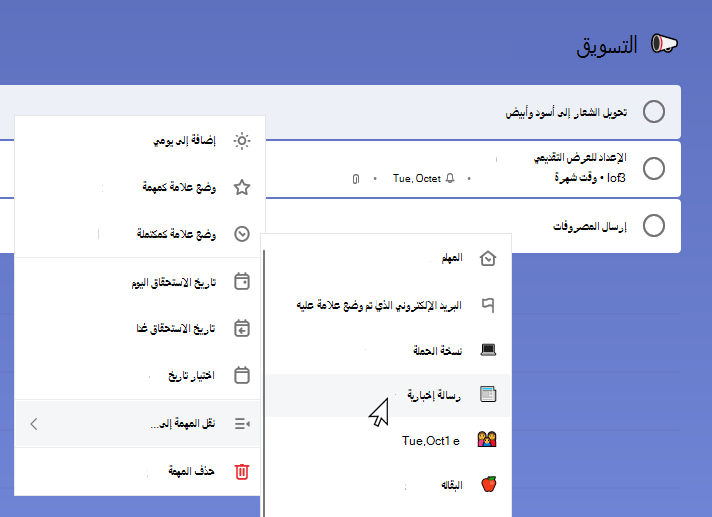Select إضافة إلى يومي menu entry
Screen dimensions: 712x517
(140, 141)
